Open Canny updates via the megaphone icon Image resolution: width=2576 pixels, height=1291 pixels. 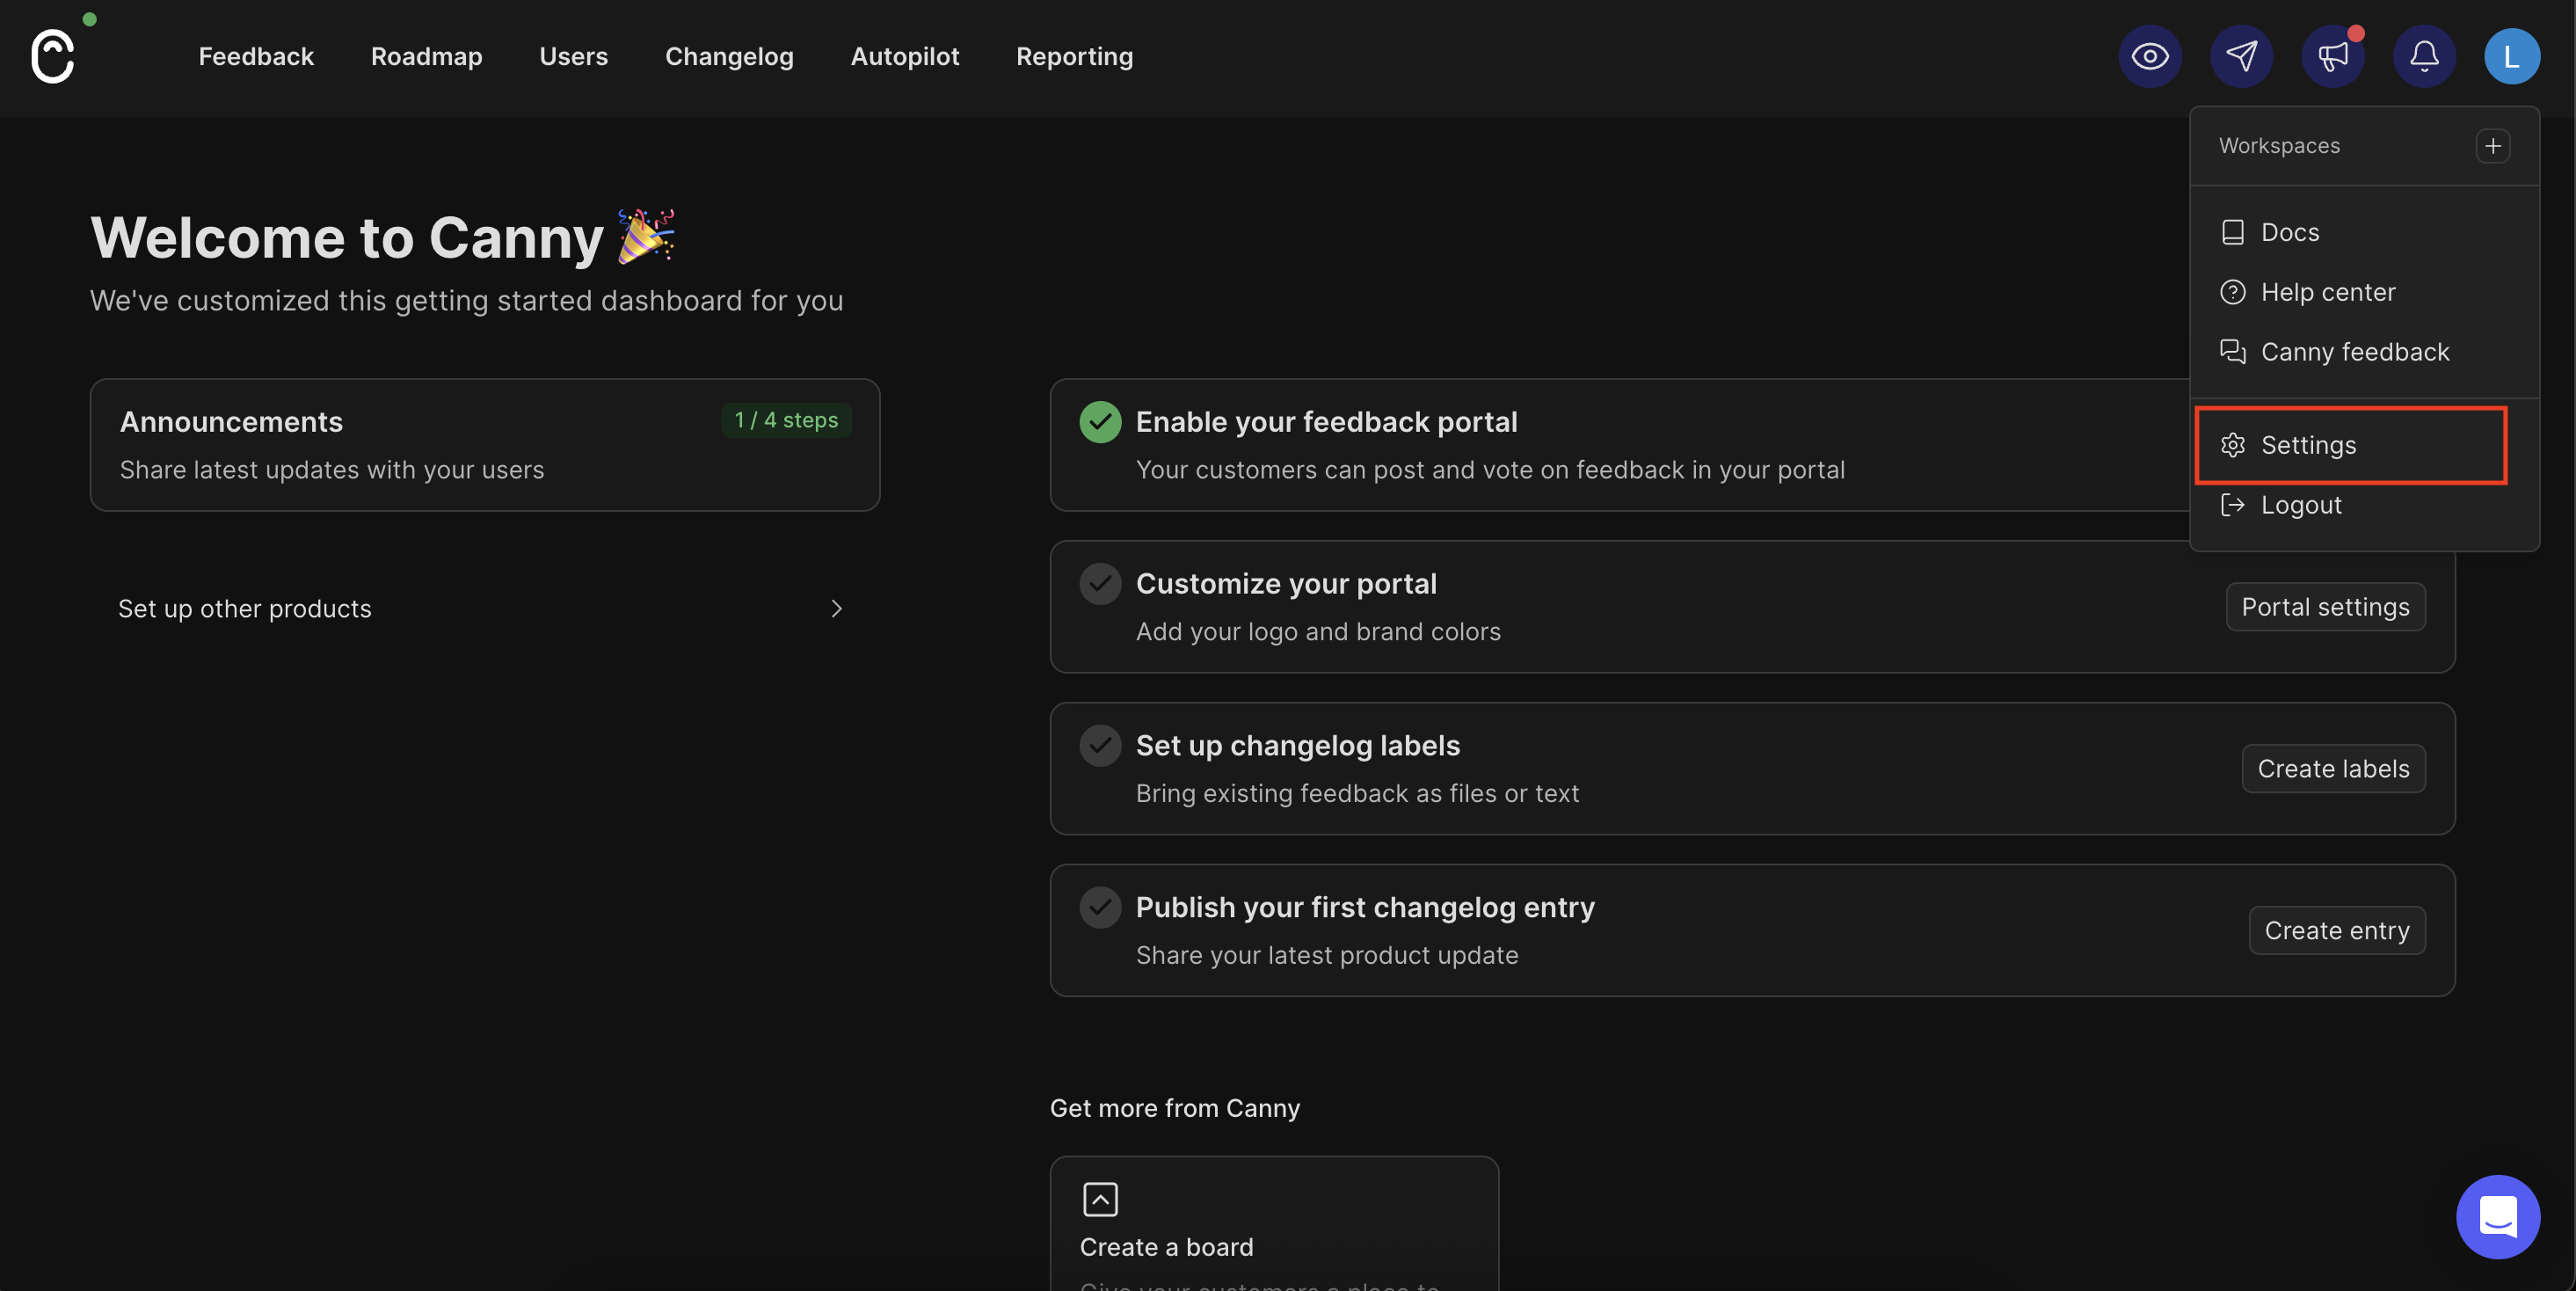(2333, 57)
